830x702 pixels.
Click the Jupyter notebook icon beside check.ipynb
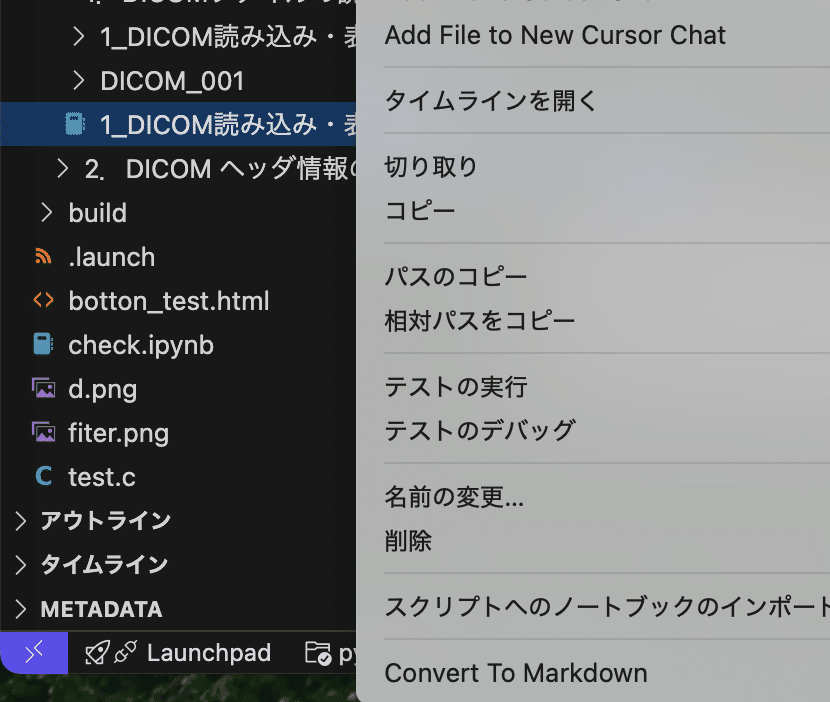click(42, 344)
